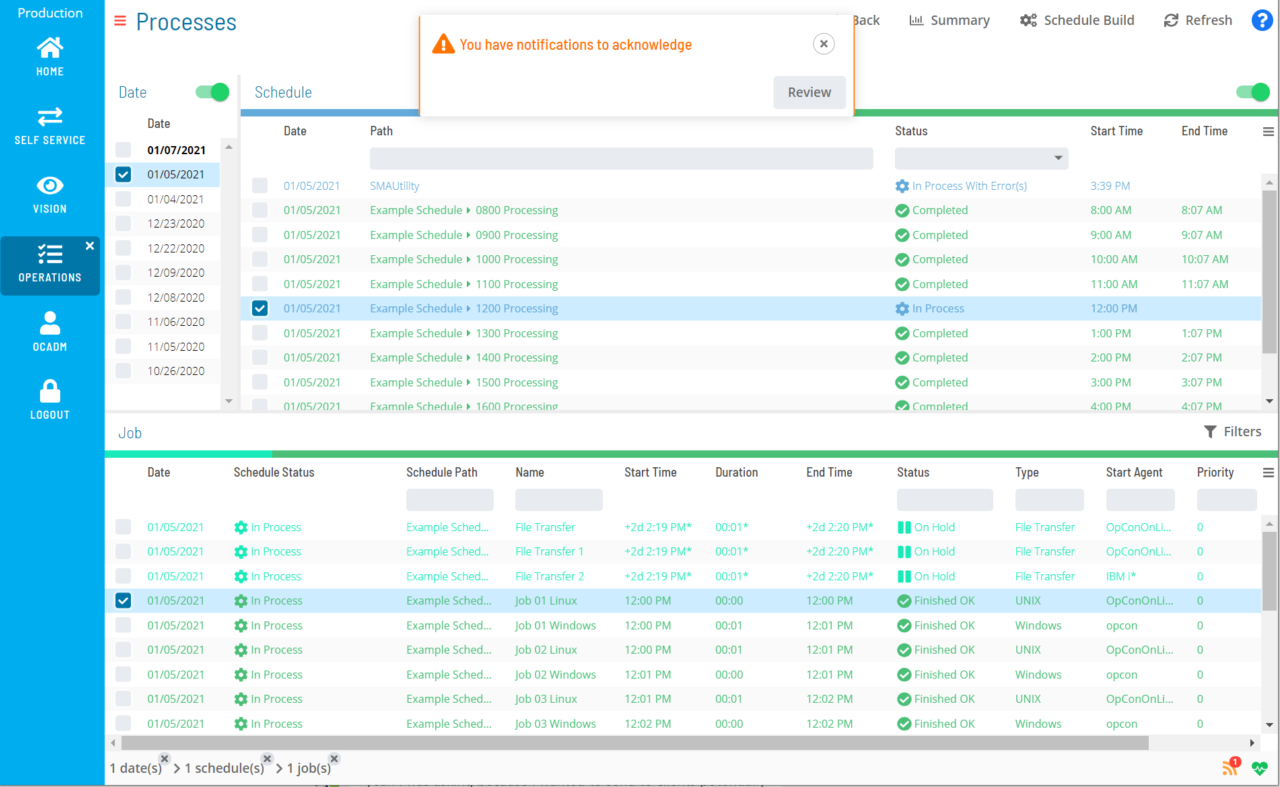Open Schedule table column options menu
Viewport: 1280px width, 787px height.
click(x=1268, y=131)
